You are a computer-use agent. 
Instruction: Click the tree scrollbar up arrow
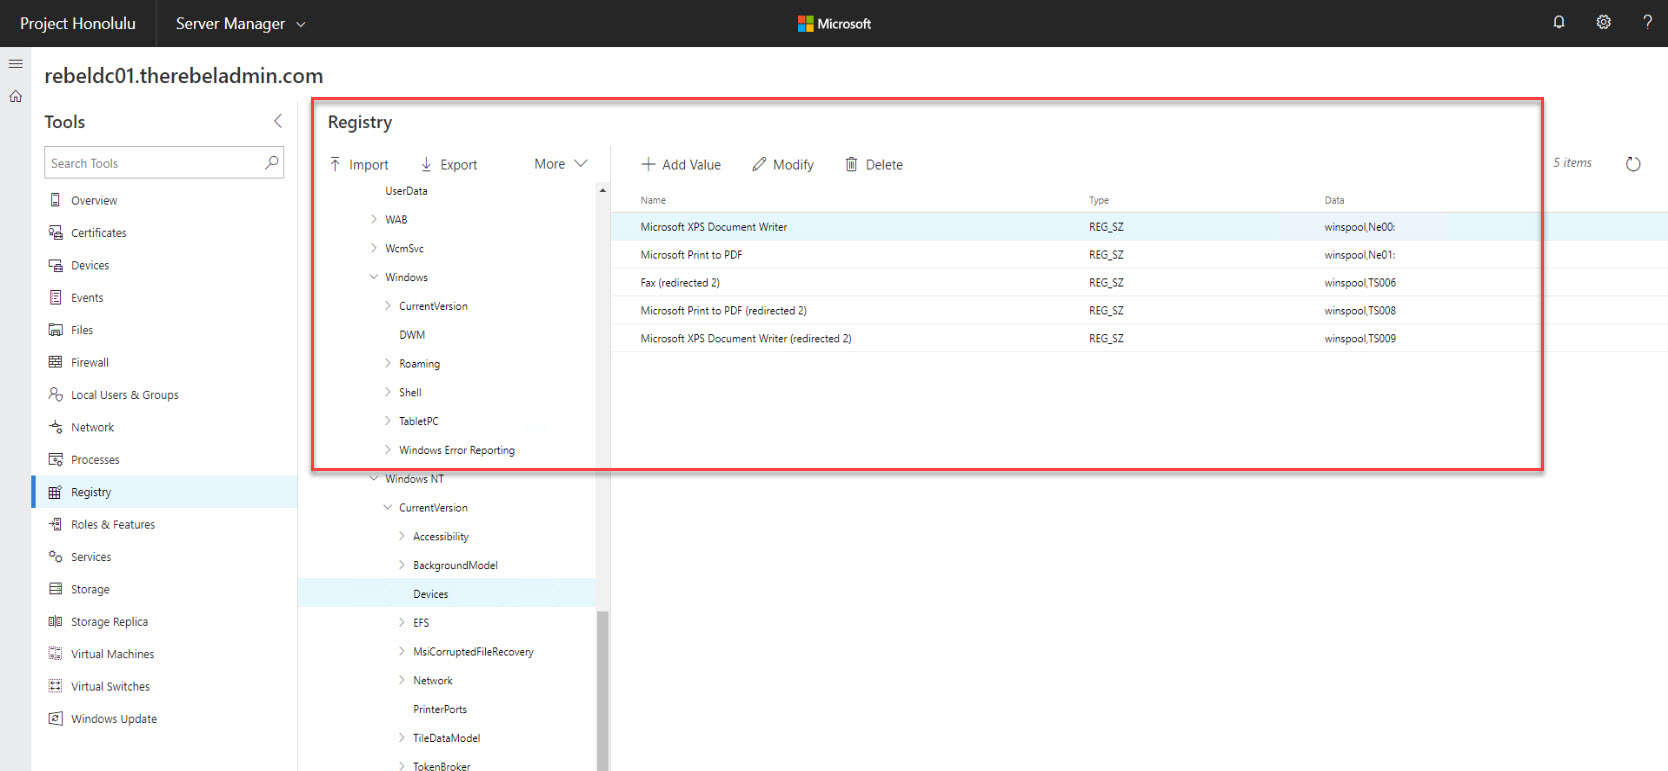pos(602,190)
